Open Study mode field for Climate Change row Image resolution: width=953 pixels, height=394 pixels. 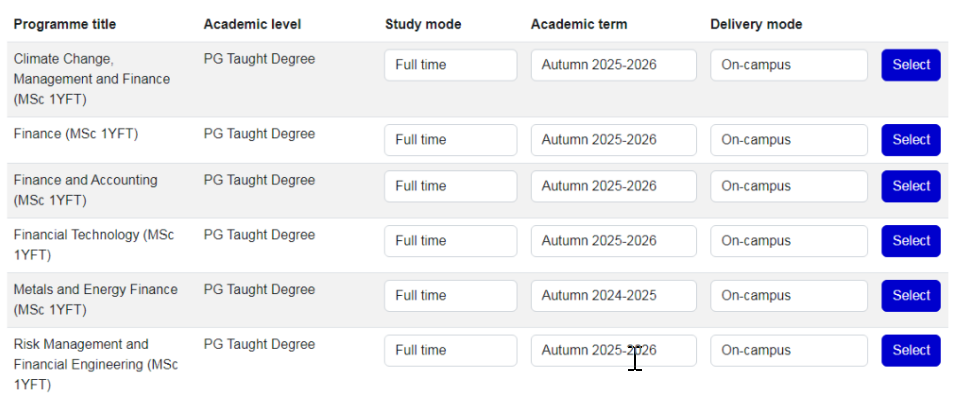450,65
